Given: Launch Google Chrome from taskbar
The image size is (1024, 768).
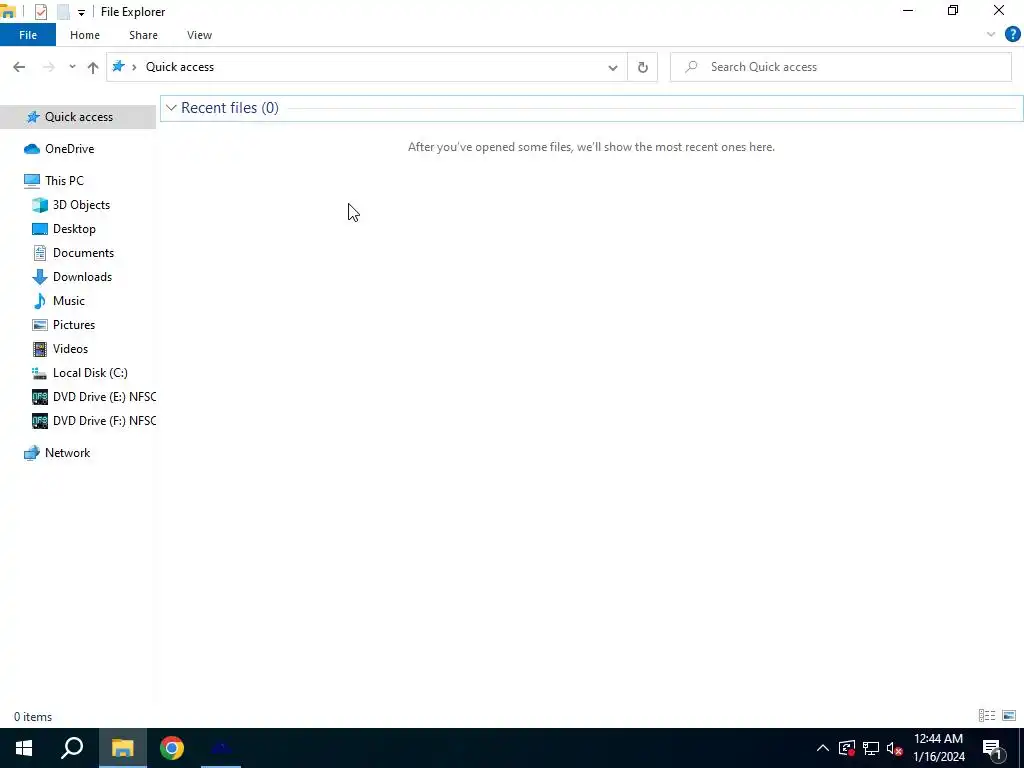Looking at the screenshot, I should coord(172,748).
